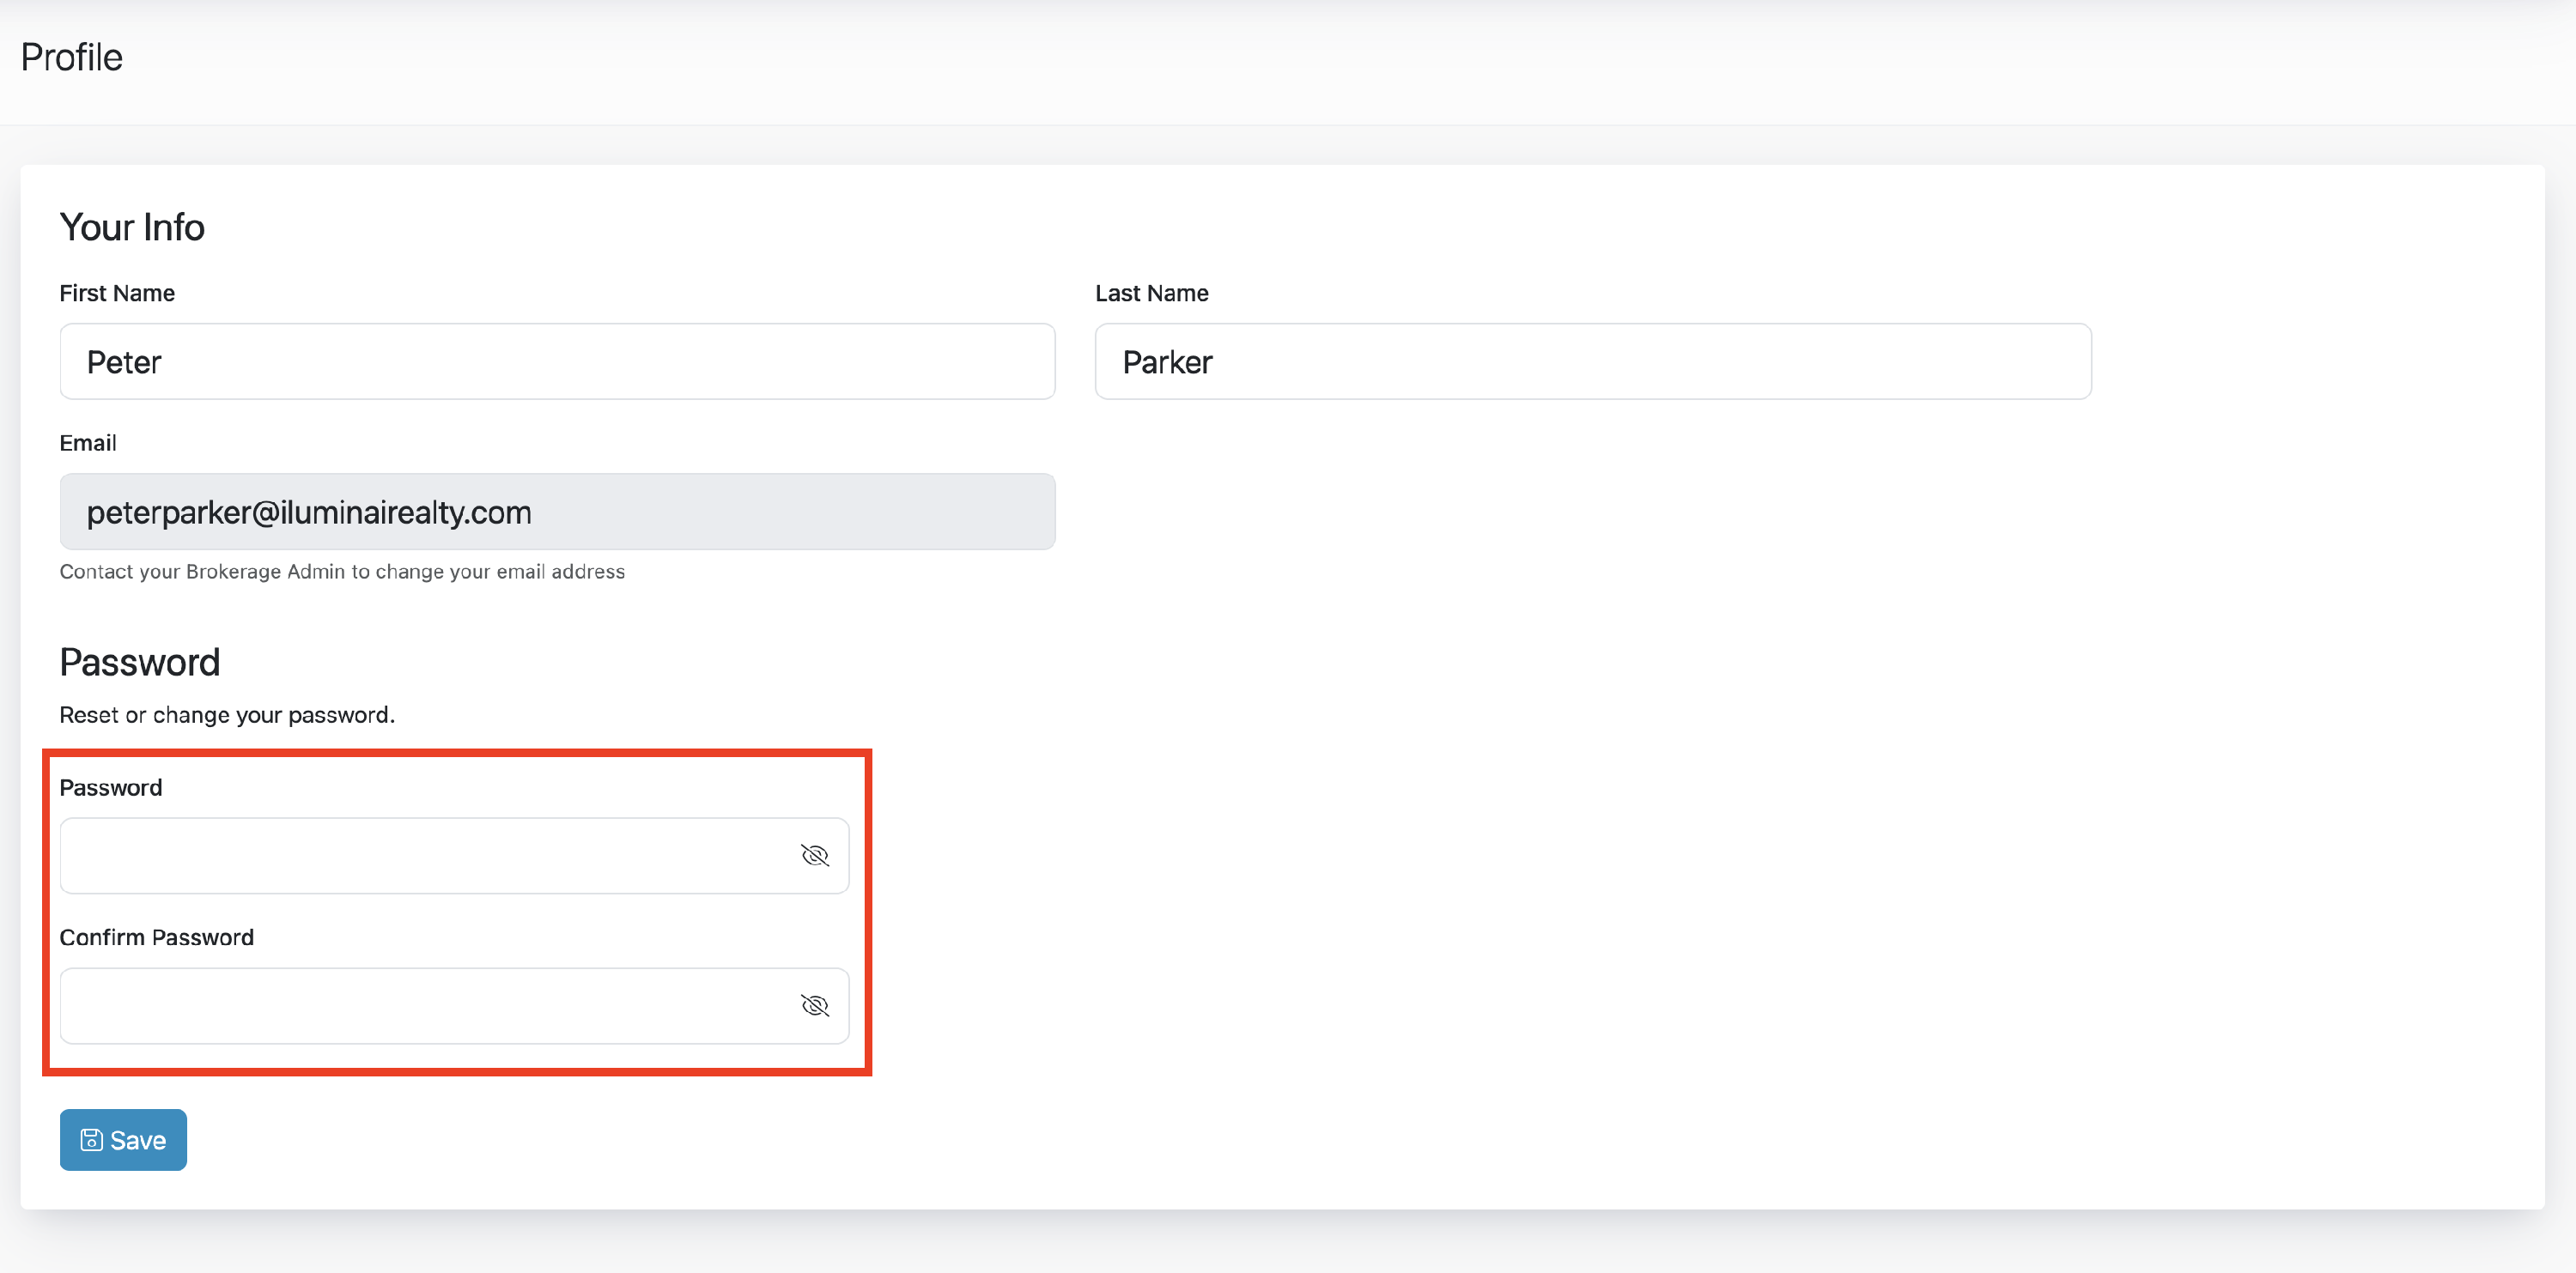The height and width of the screenshot is (1273, 2576).
Task: Click the First Name field containing Peter
Action: point(557,361)
